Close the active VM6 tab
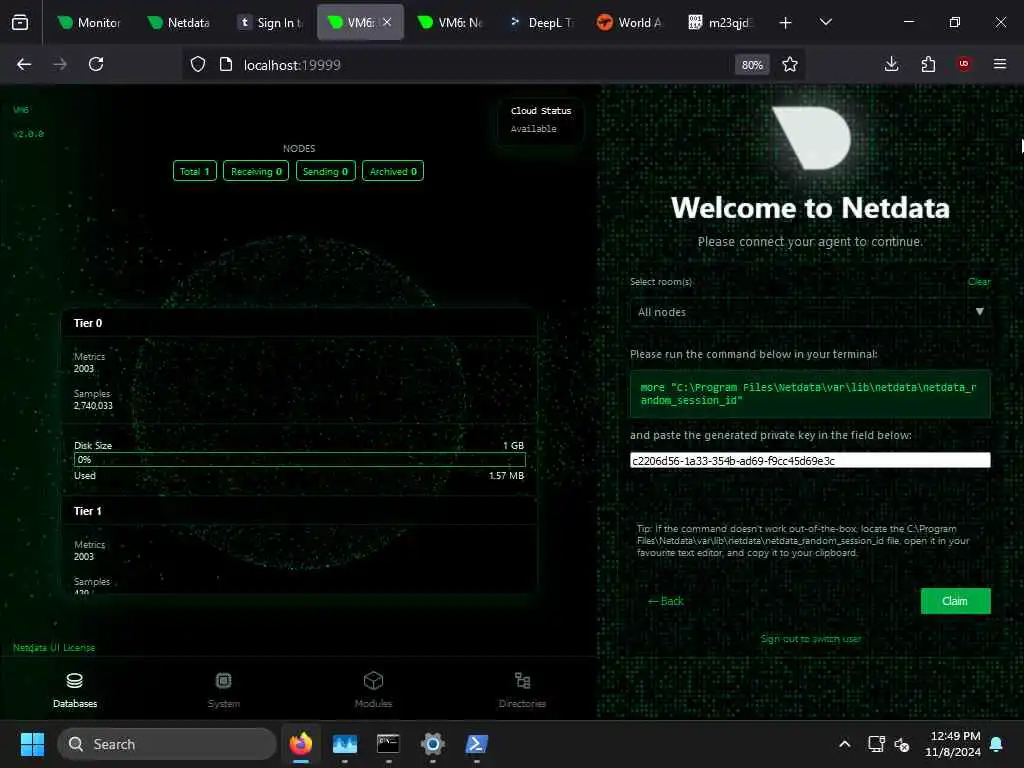 tap(387, 22)
